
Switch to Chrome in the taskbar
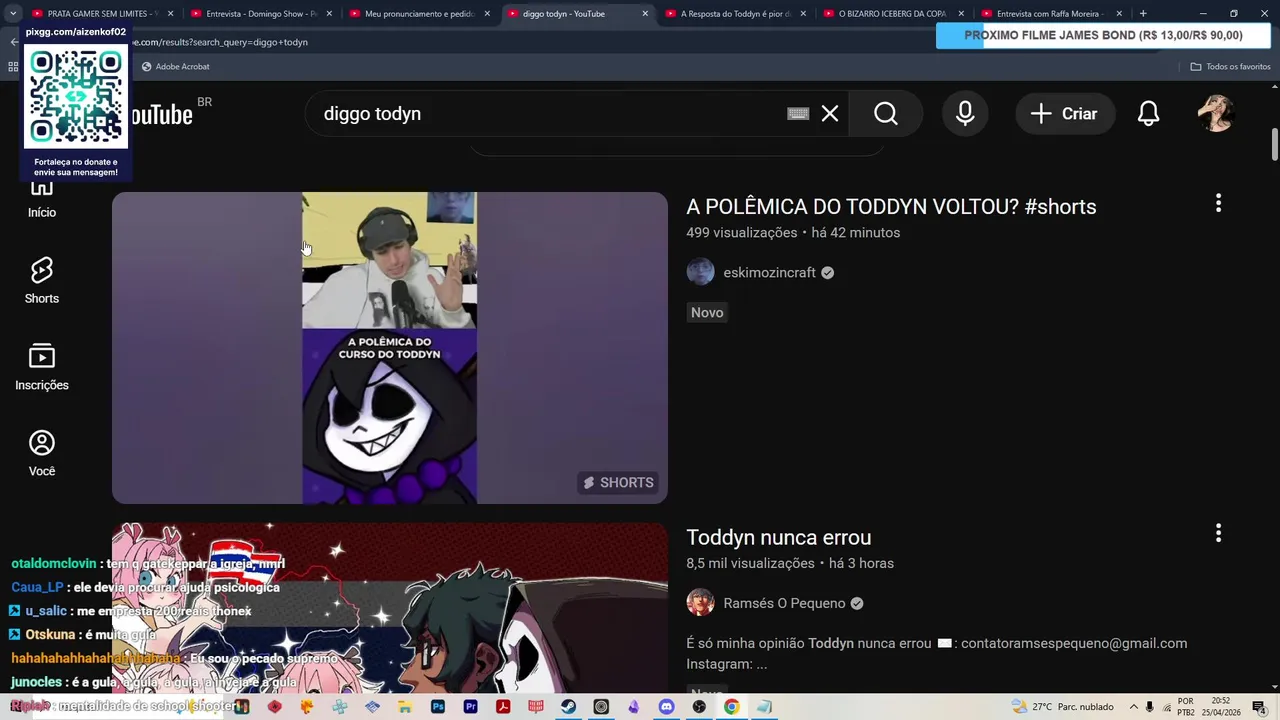tap(732, 706)
